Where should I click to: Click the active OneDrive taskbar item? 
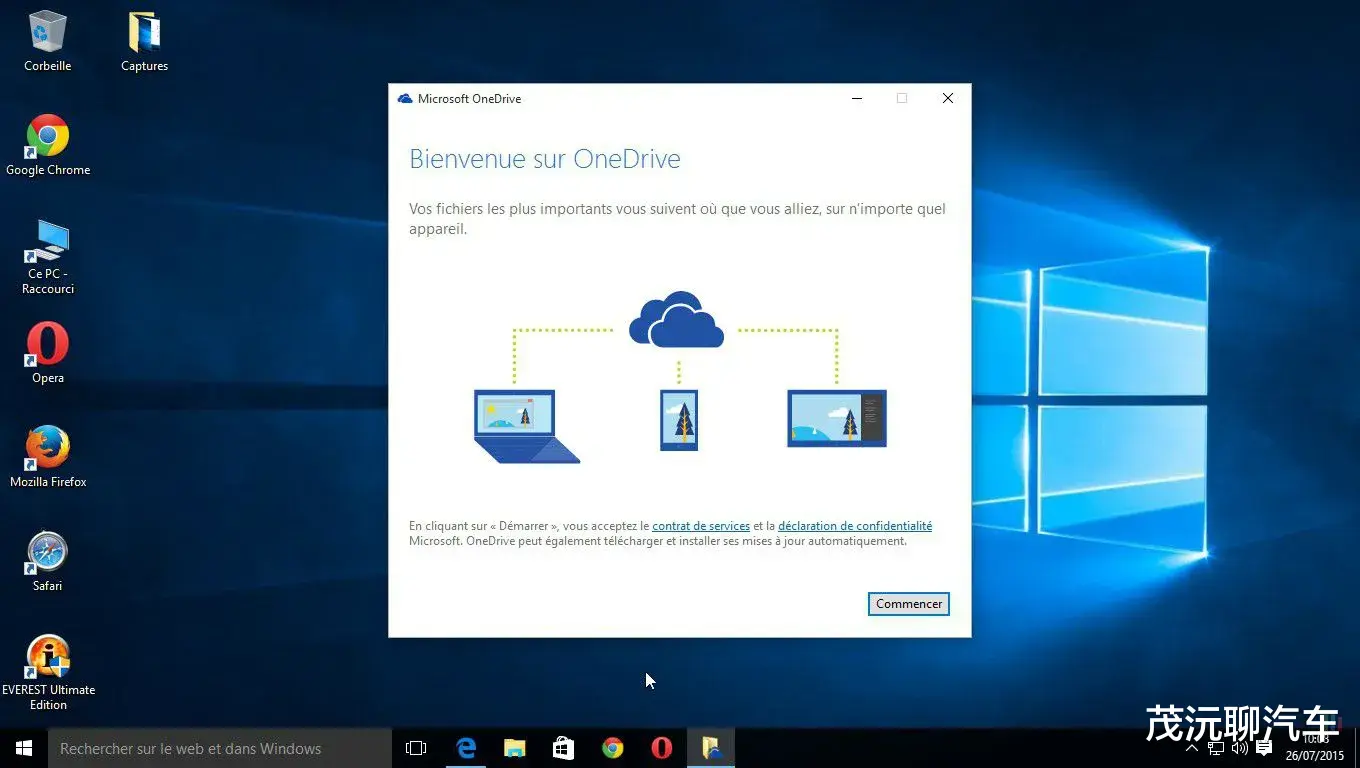click(711, 748)
